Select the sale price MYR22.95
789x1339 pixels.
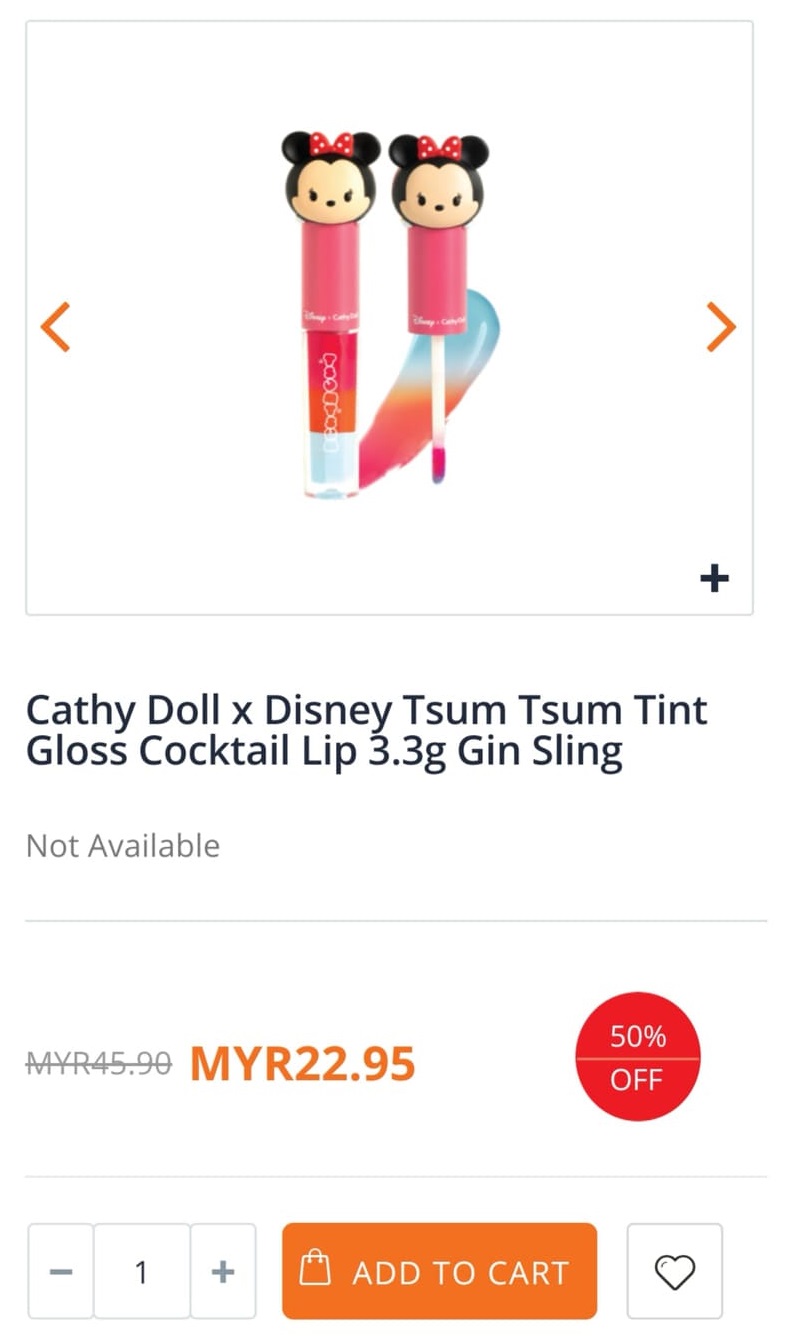coord(302,1063)
